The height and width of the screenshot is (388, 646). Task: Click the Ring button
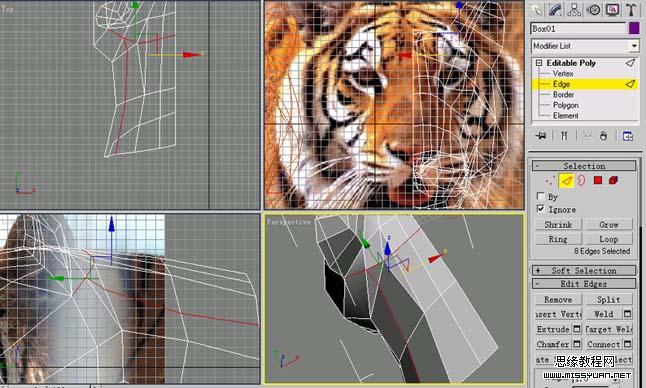[558, 239]
